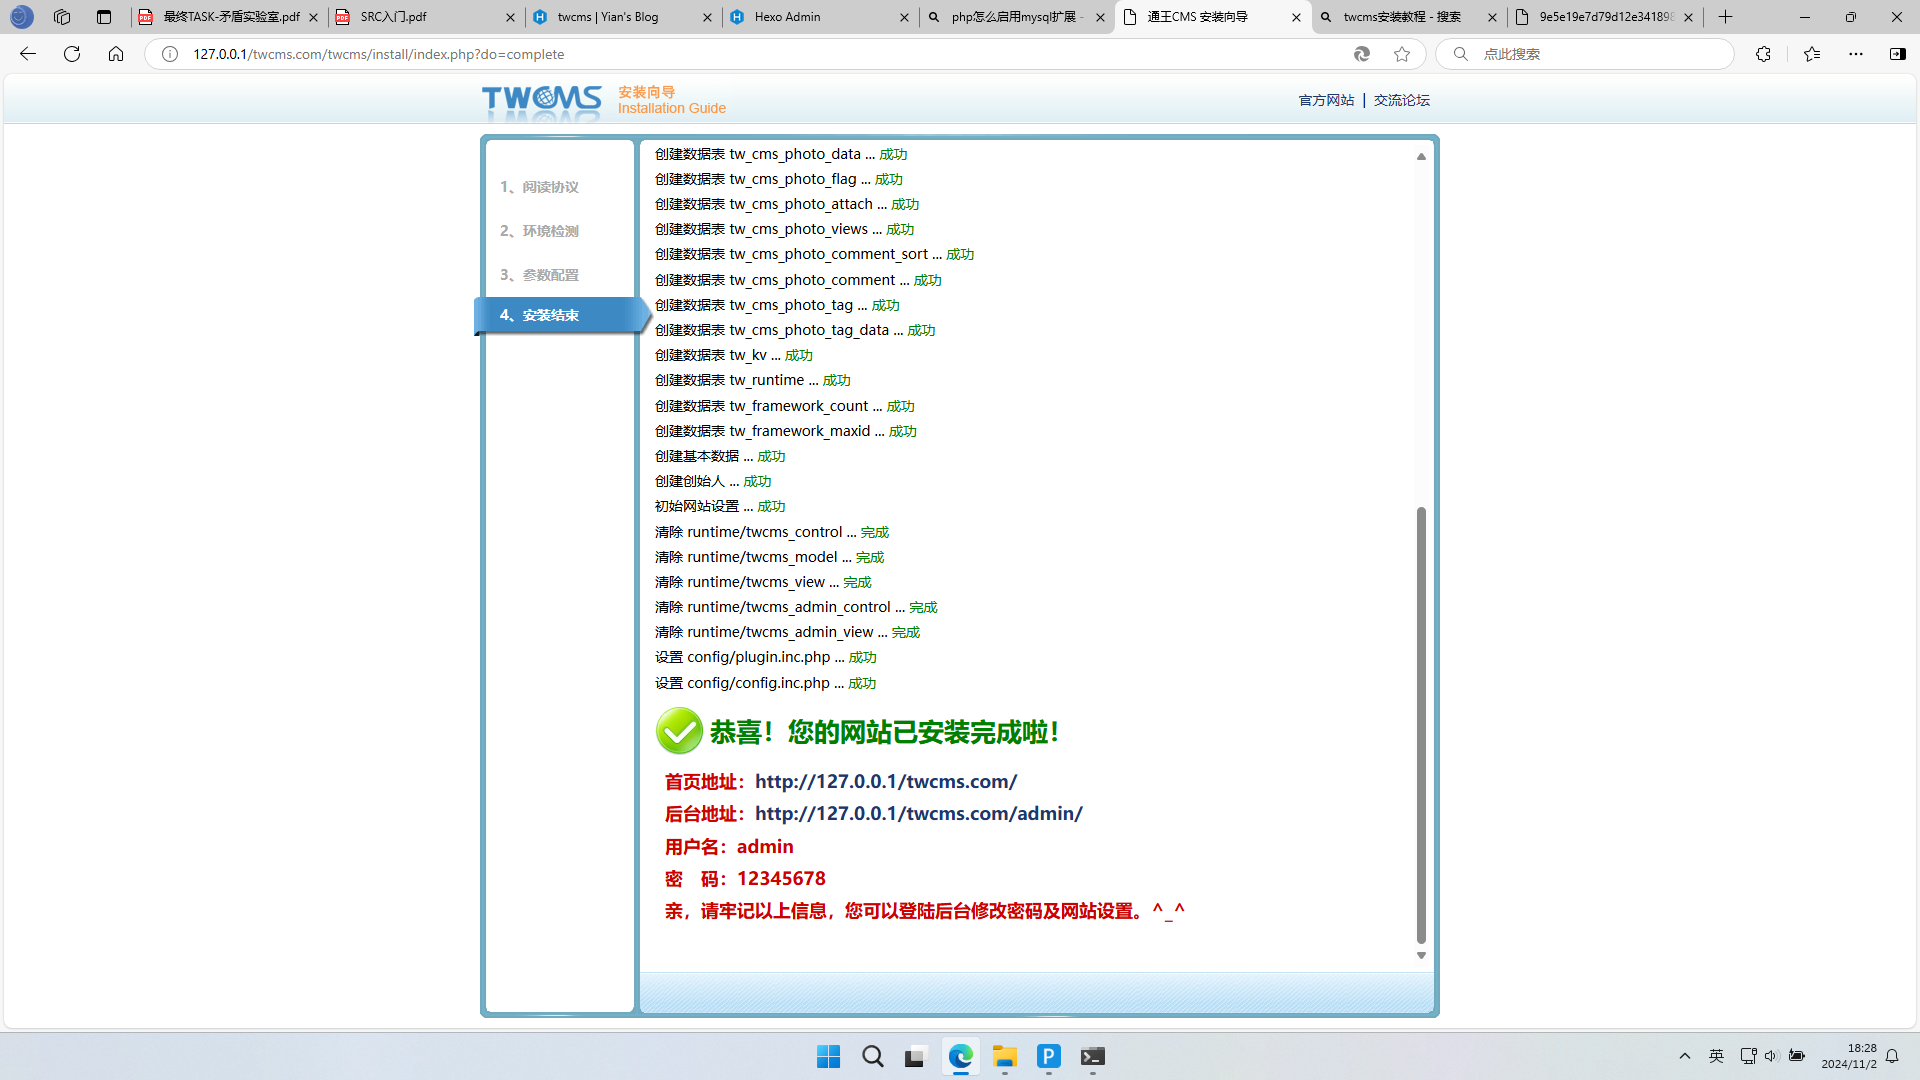Viewport: 1920px width, 1080px height.
Task: Reload the page with refresh icon
Action: tap(72, 54)
